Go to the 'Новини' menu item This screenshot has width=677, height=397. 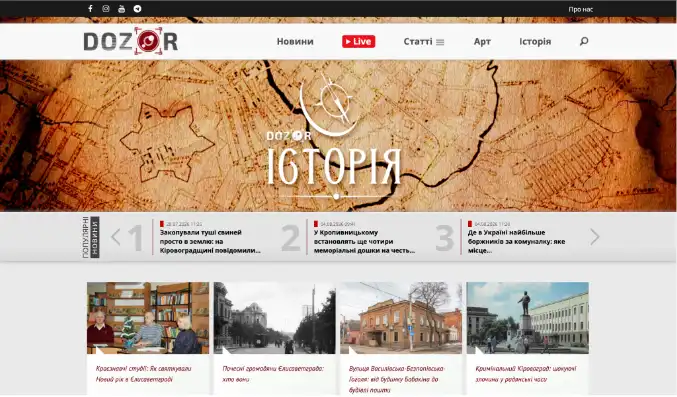tap(295, 41)
